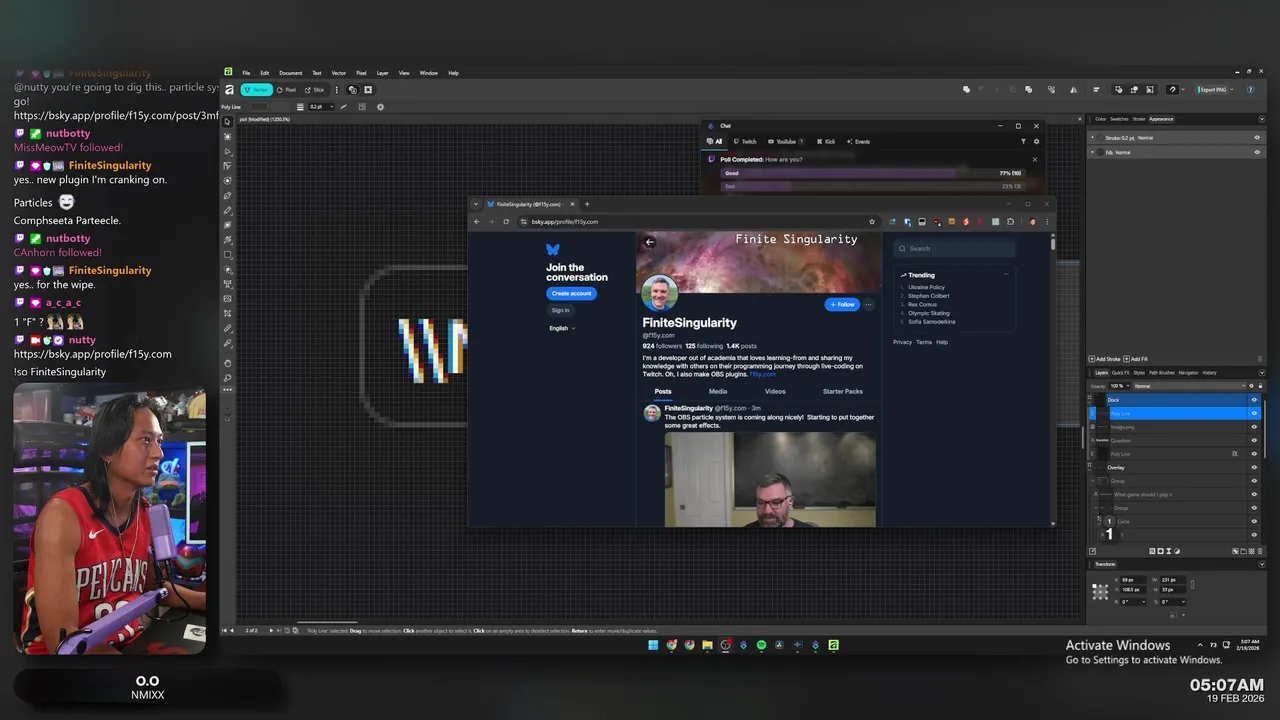Select the Rectangle shape tool

tap(227, 254)
